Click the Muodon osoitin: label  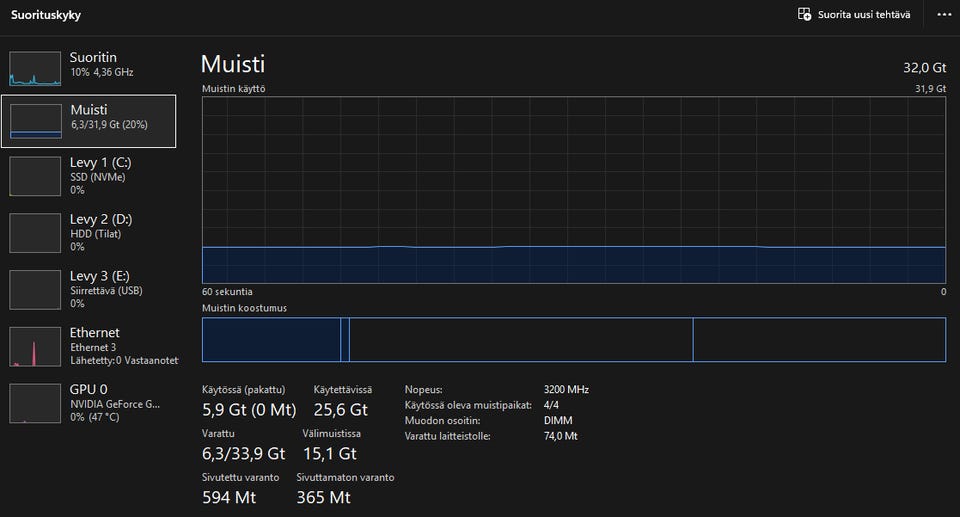pyautogui.click(x=443, y=421)
